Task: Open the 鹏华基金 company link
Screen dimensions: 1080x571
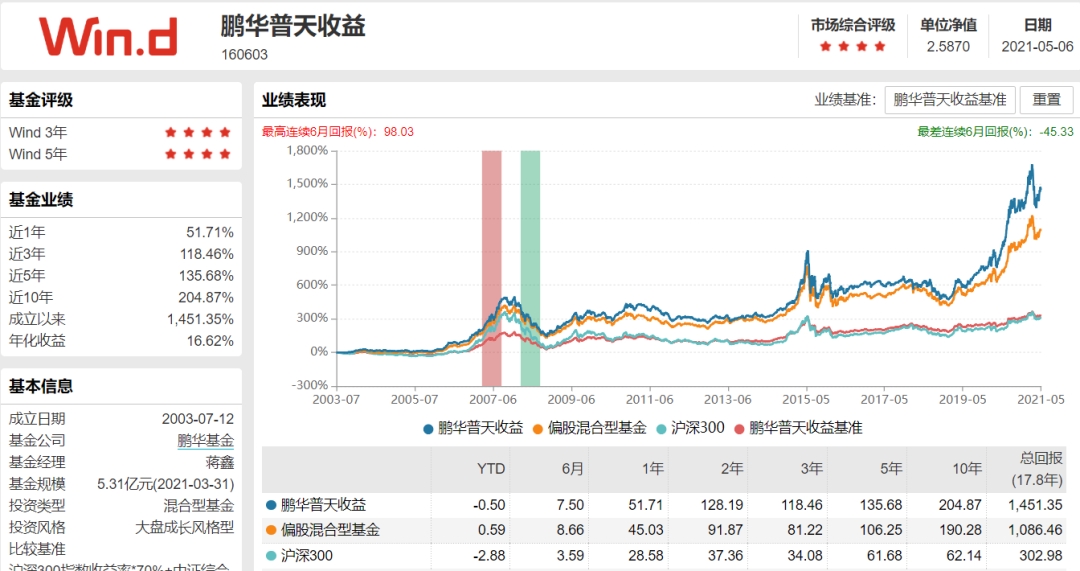Action: 205,441
